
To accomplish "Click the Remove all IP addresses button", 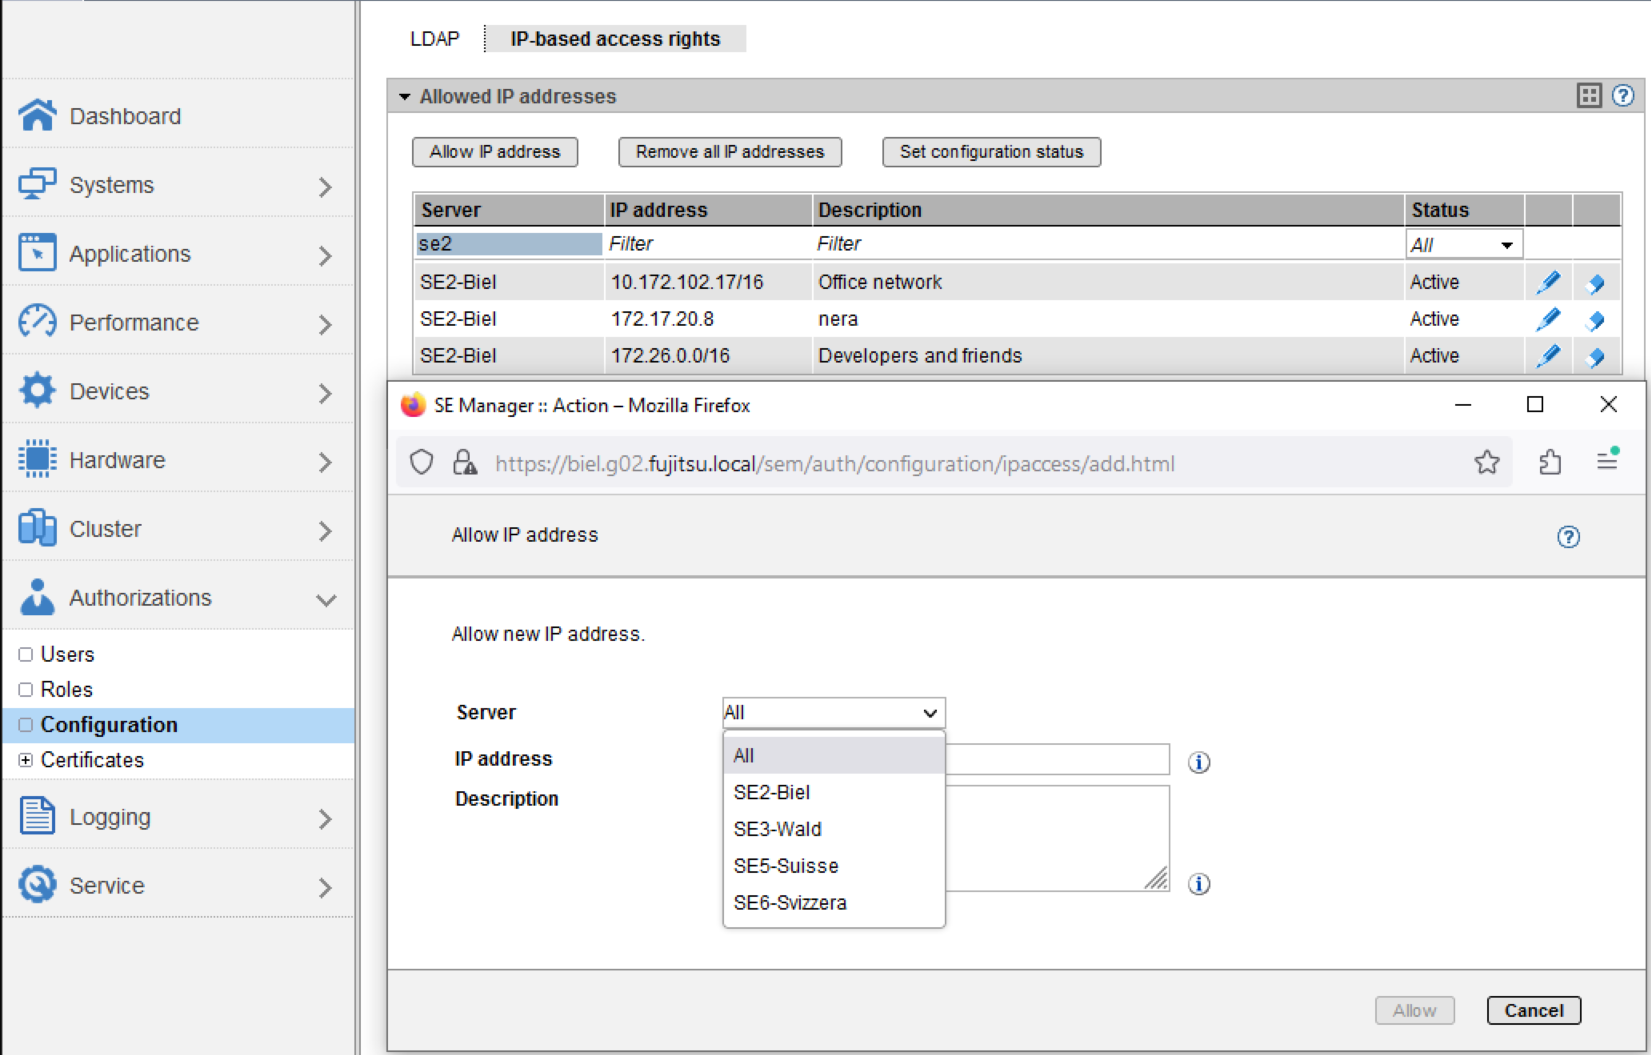I will 729,152.
